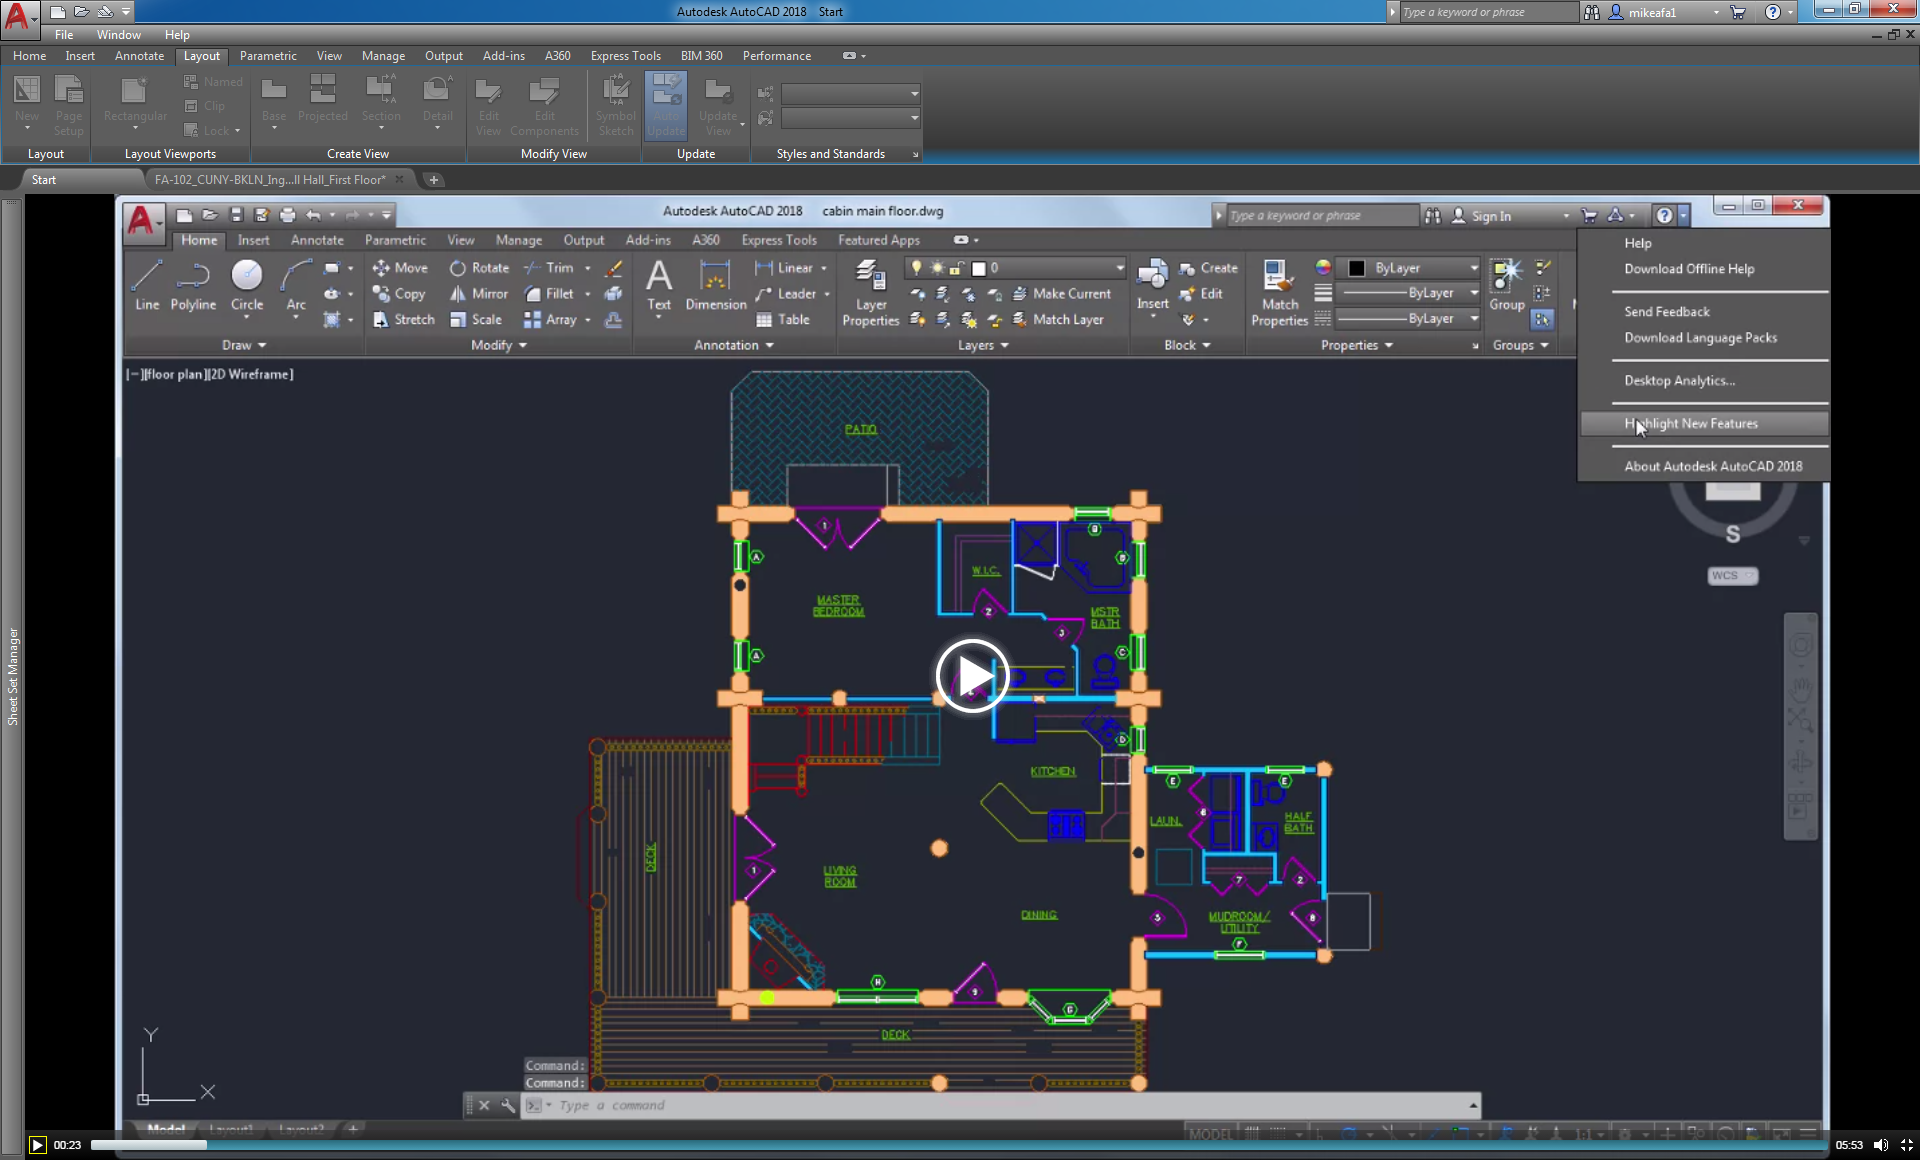This screenshot has height=1160, width=1920.
Task: Click About Autodesk AutoCAD 2018
Action: (x=1713, y=465)
